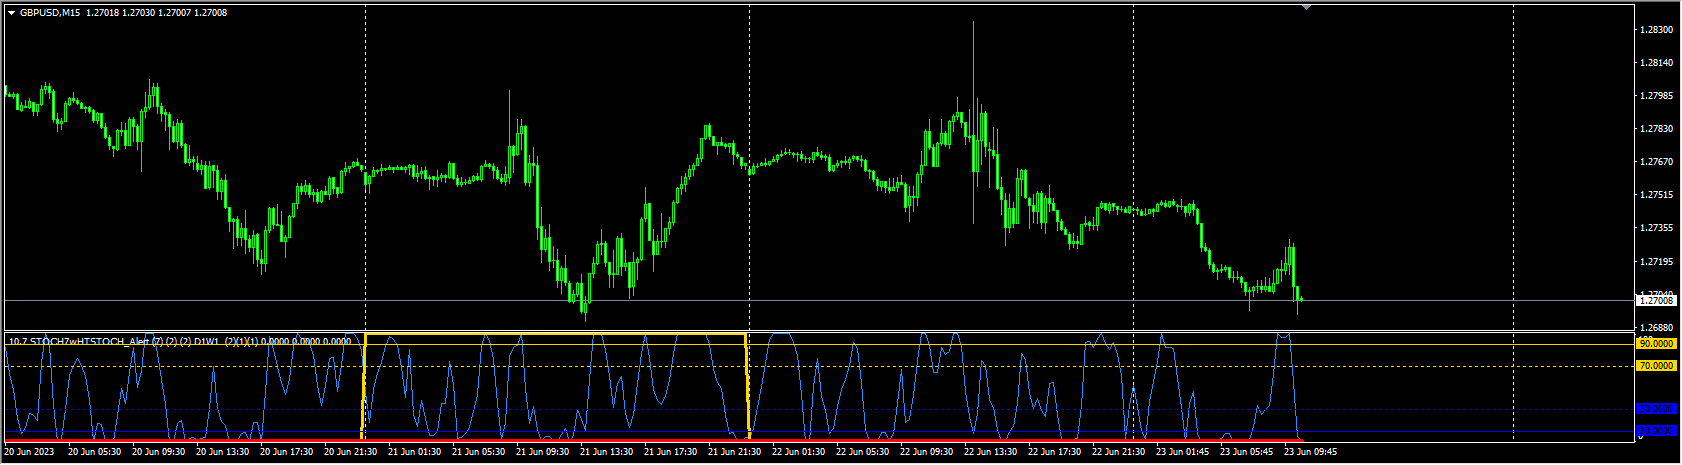
Task: Click the 22 Jun 01:30 time label
Action: [x=798, y=452]
